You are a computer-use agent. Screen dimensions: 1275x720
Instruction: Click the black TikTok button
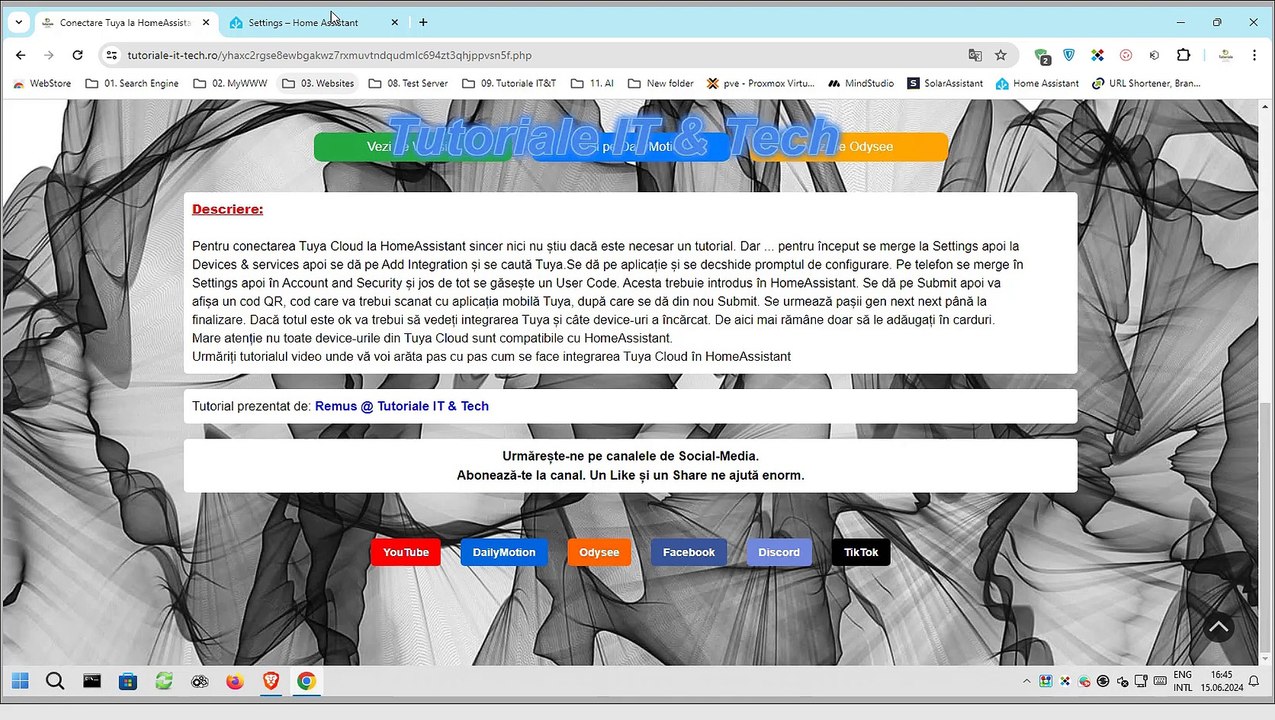pos(861,552)
